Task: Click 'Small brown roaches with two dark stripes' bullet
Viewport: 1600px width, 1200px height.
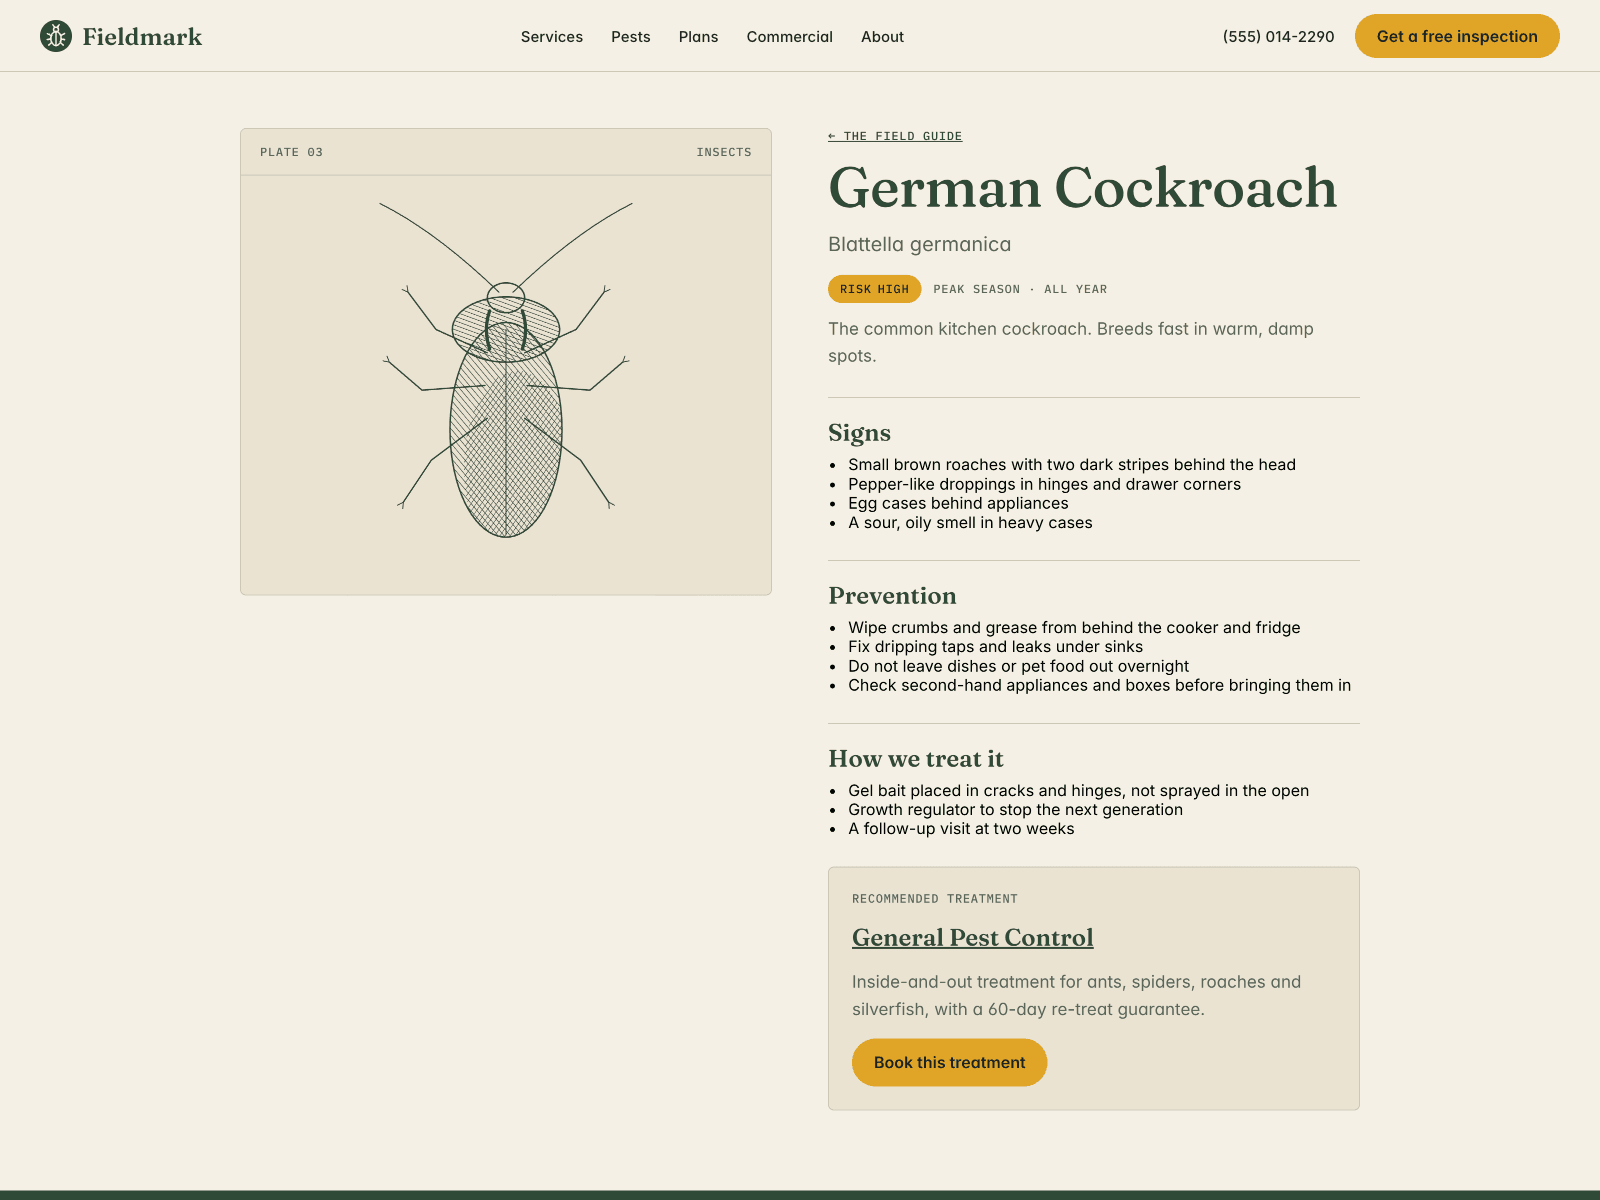Action: pyautogui.click(x=1072, y=465)
